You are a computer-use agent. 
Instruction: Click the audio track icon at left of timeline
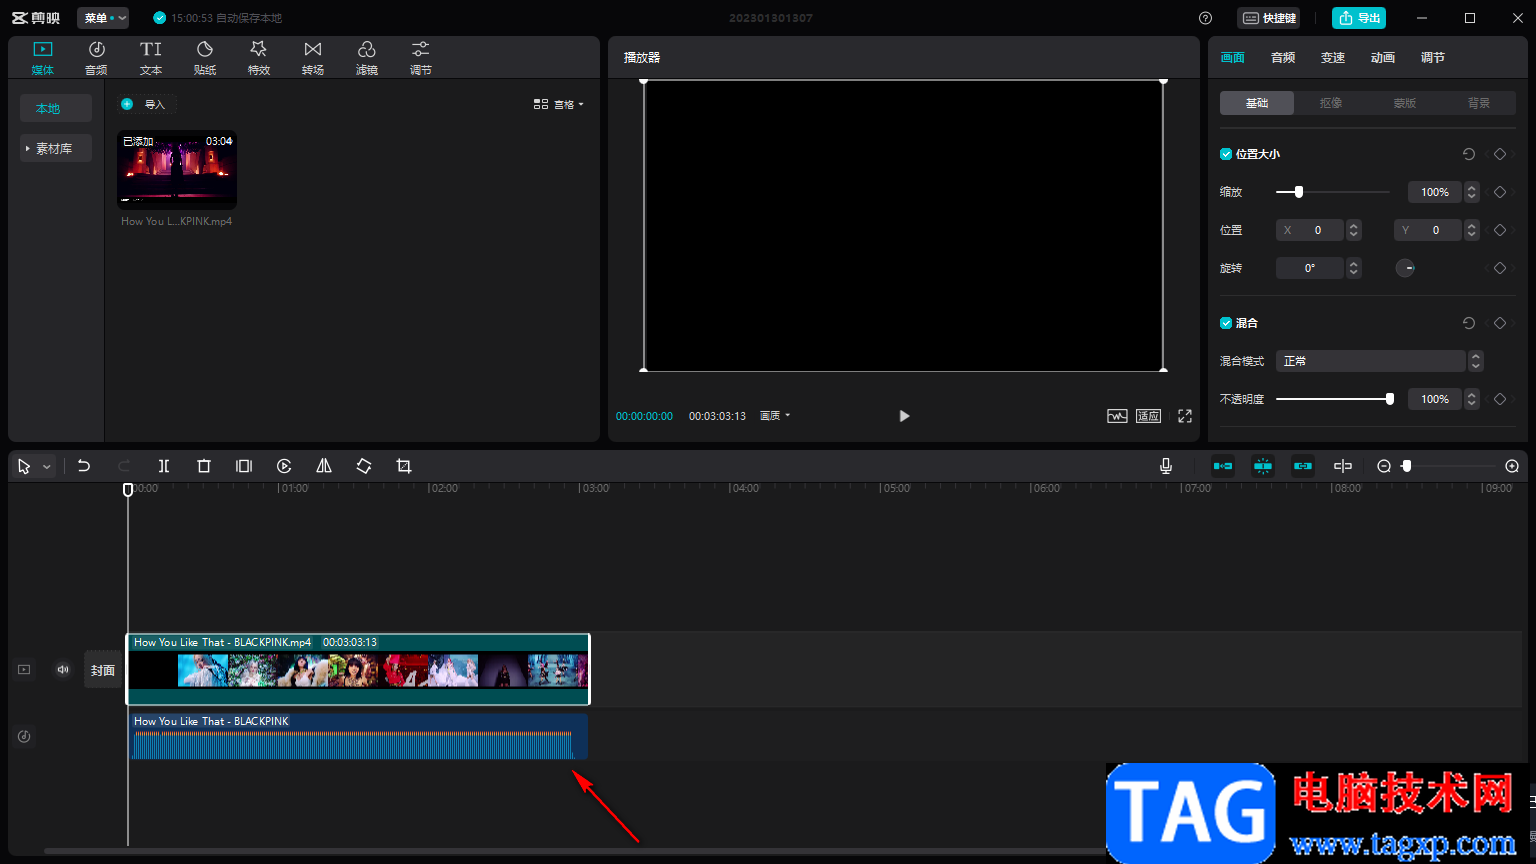tap(24, 737)
